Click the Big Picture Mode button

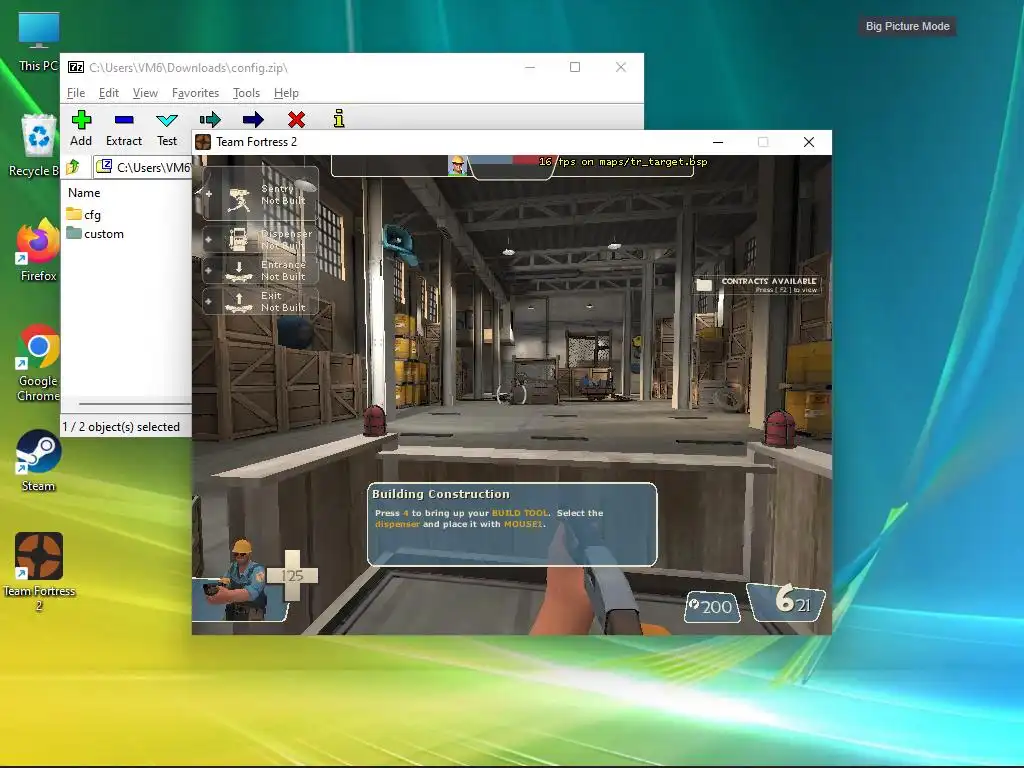[x=907, y=26]
